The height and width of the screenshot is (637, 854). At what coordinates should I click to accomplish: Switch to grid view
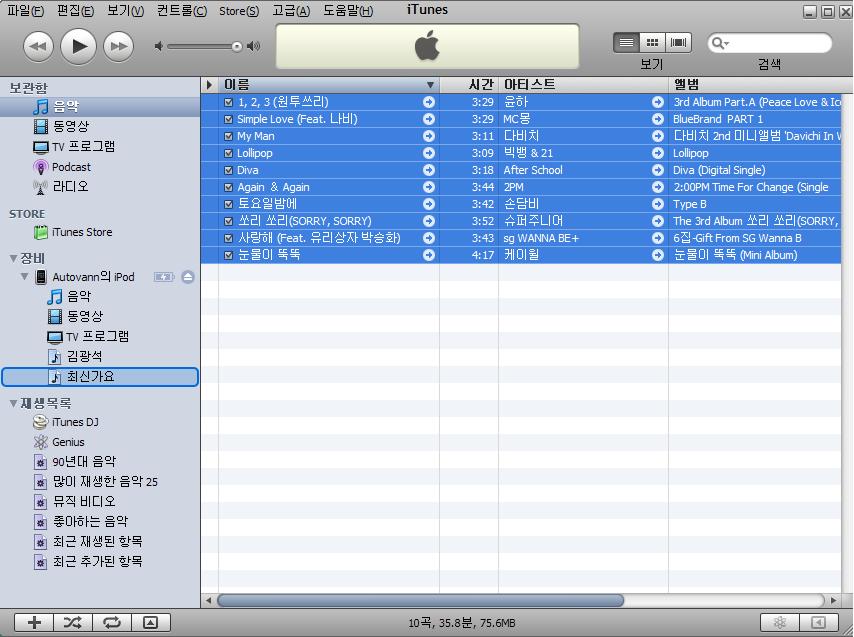[652, 42]
